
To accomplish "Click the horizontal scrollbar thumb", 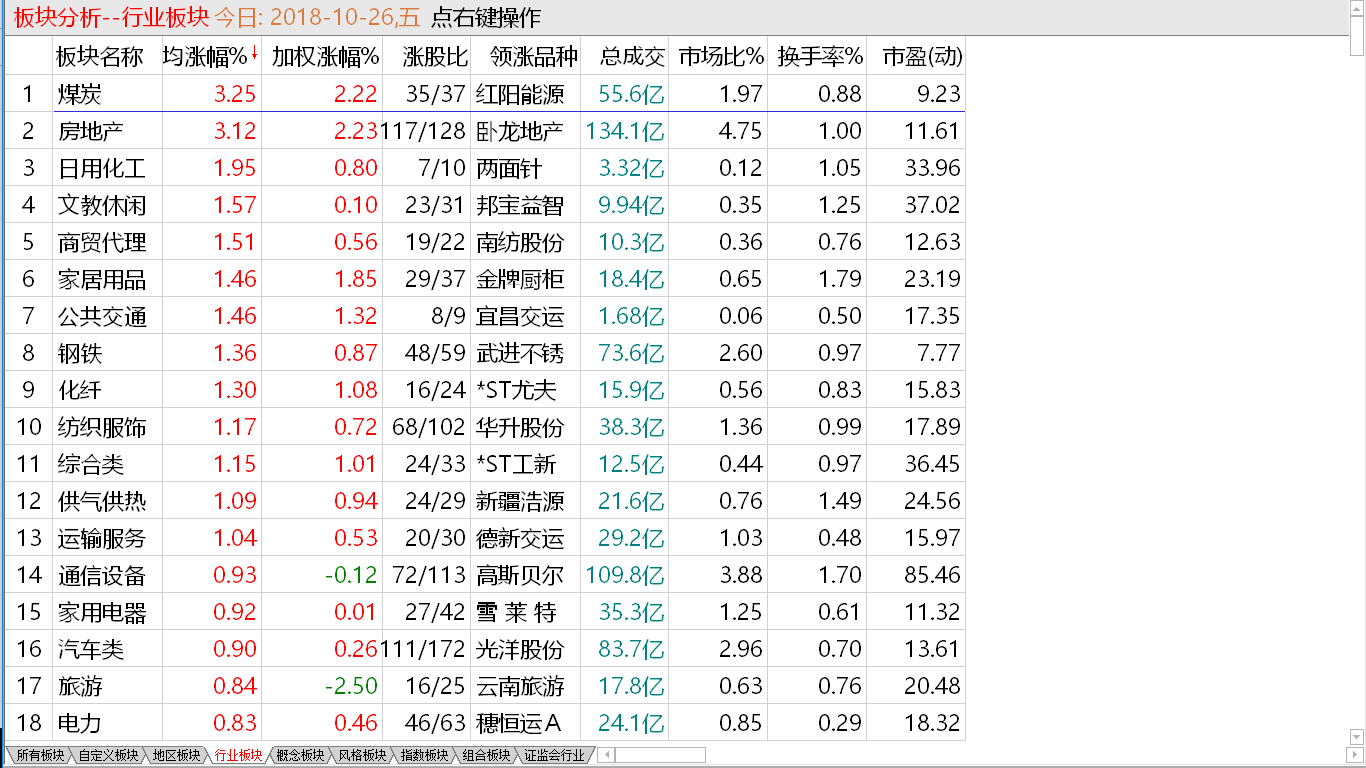I will (x=660, y=755).
